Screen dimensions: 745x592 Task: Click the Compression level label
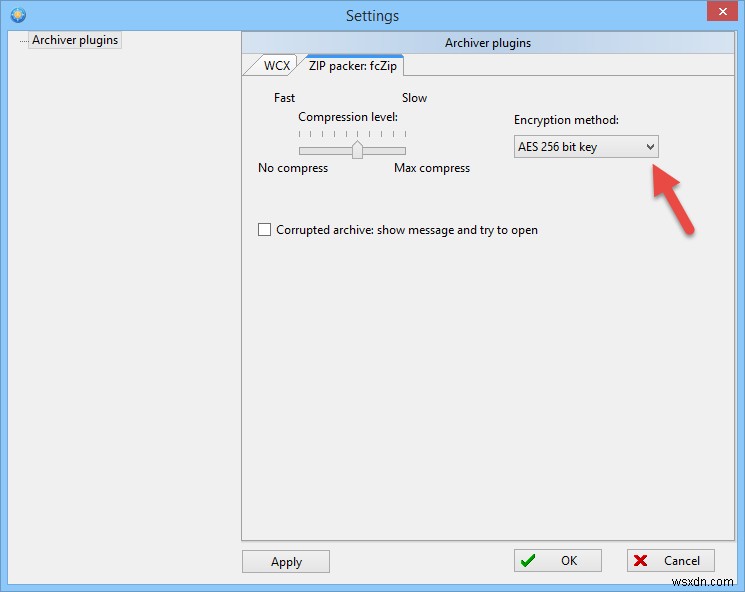[348, 117]
